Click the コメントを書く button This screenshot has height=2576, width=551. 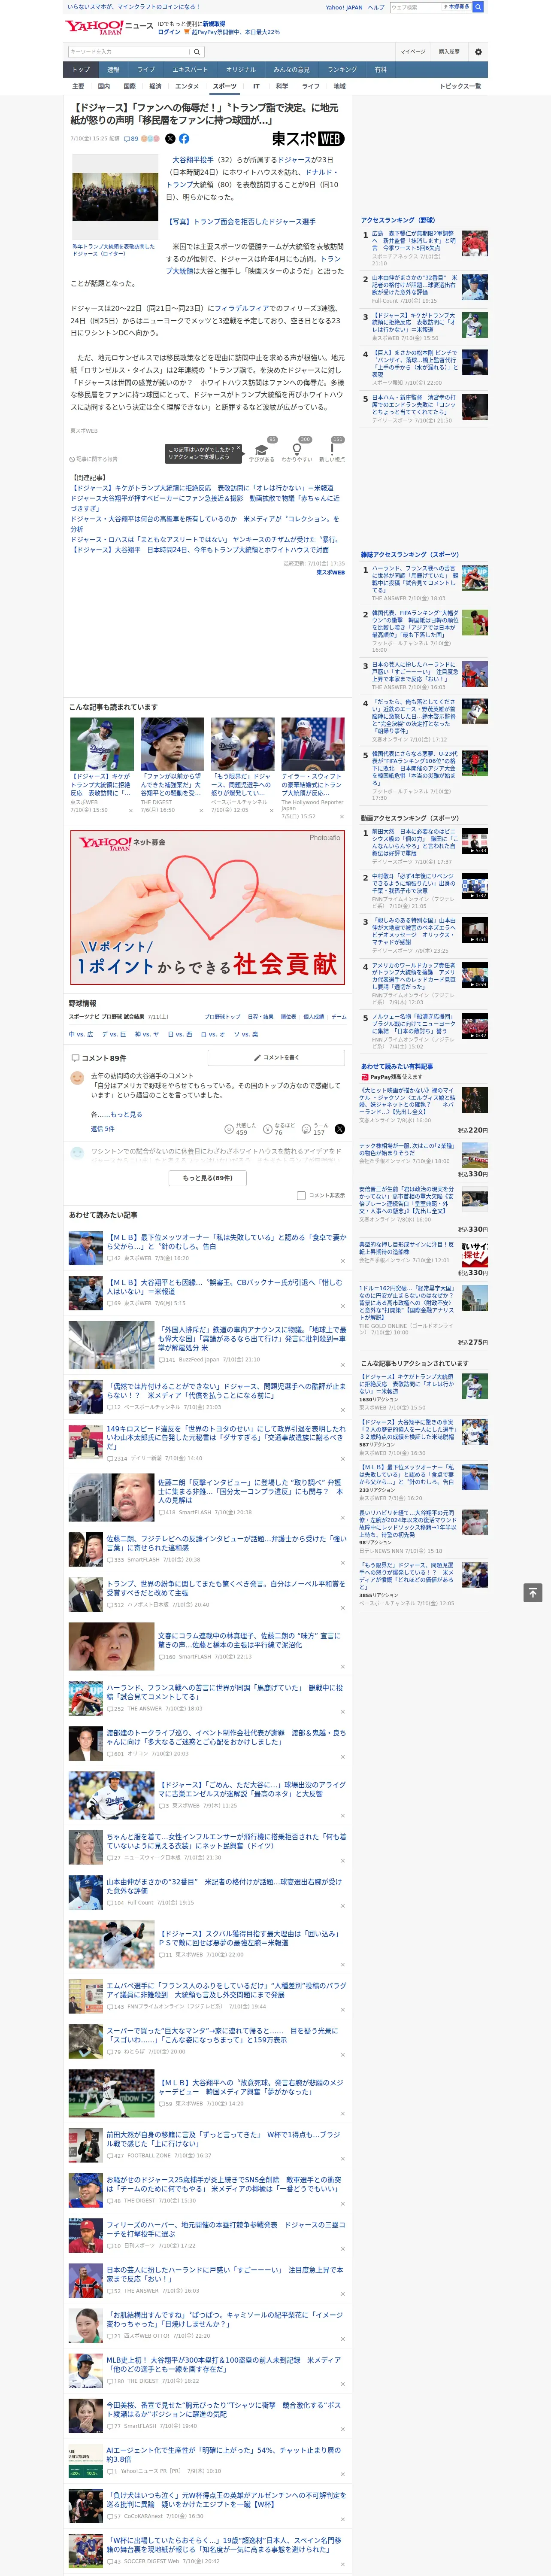click(277, 1057)
